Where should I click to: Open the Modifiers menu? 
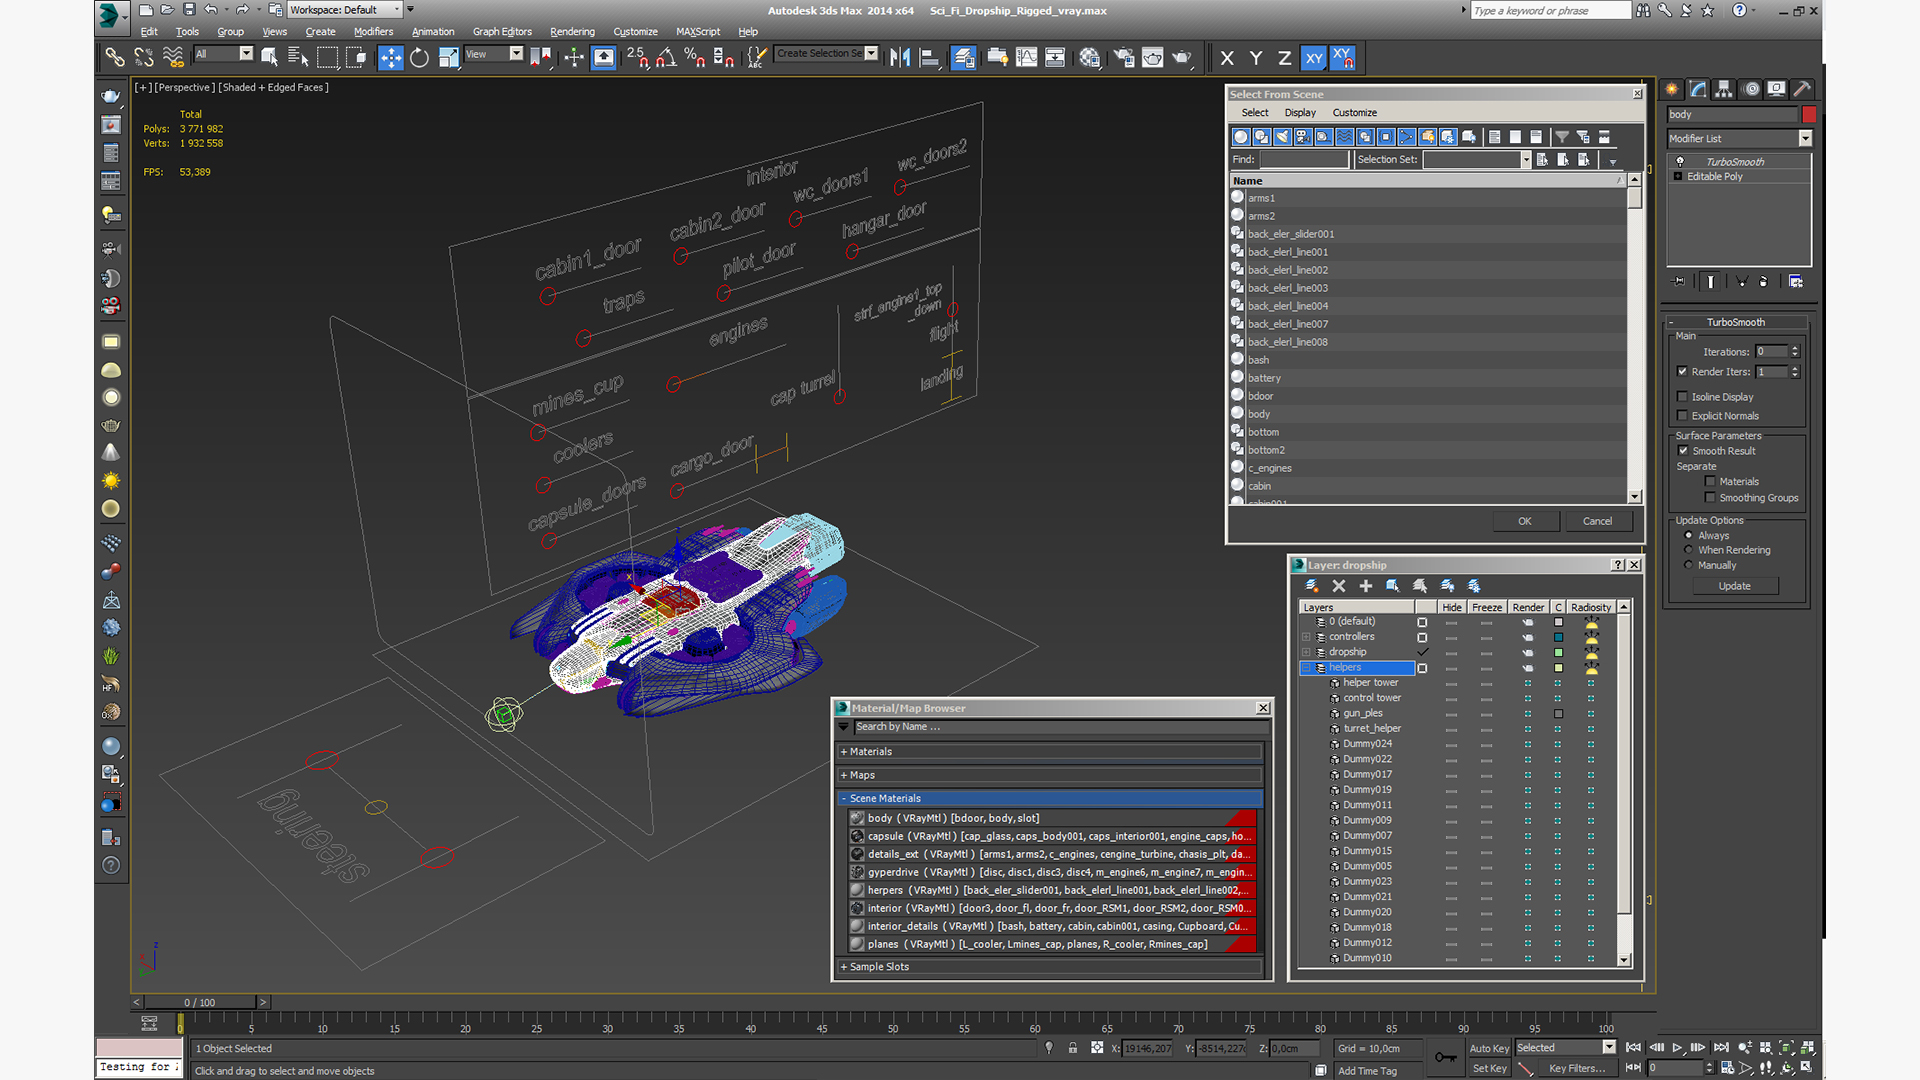tap(374, 32)
